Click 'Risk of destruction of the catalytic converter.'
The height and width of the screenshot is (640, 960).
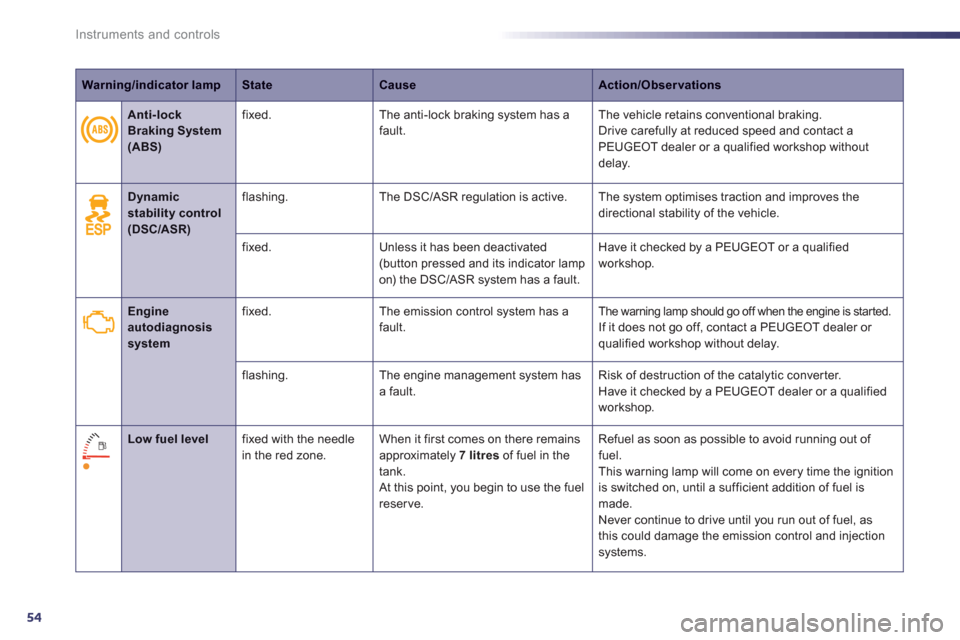click(719, 375)
